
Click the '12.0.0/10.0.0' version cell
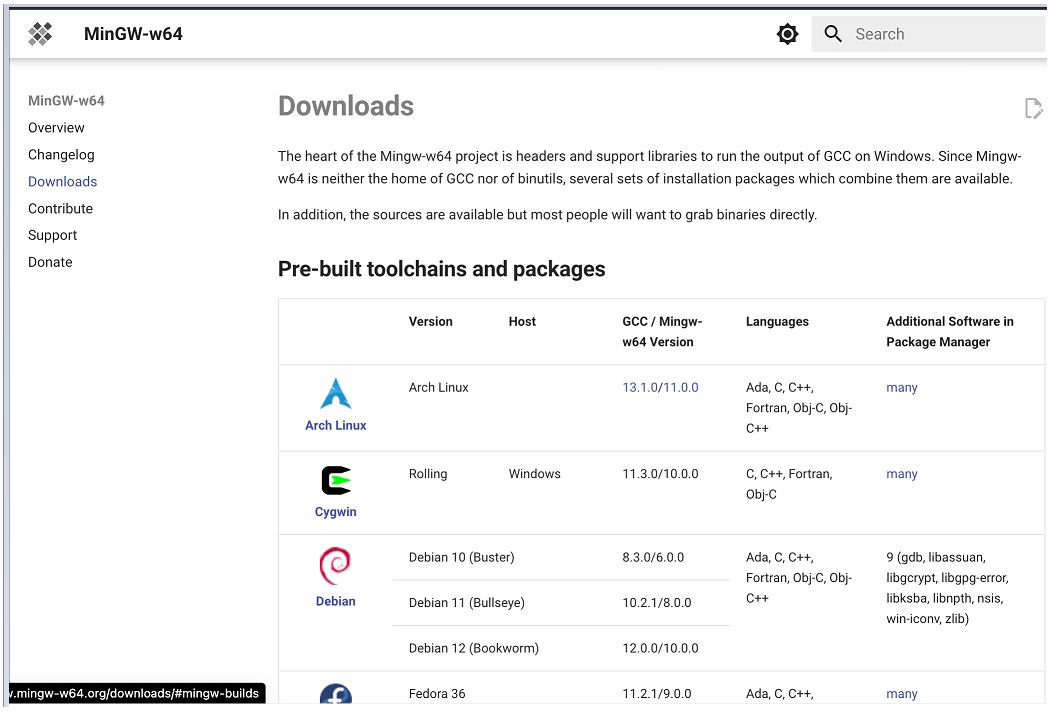660,648
